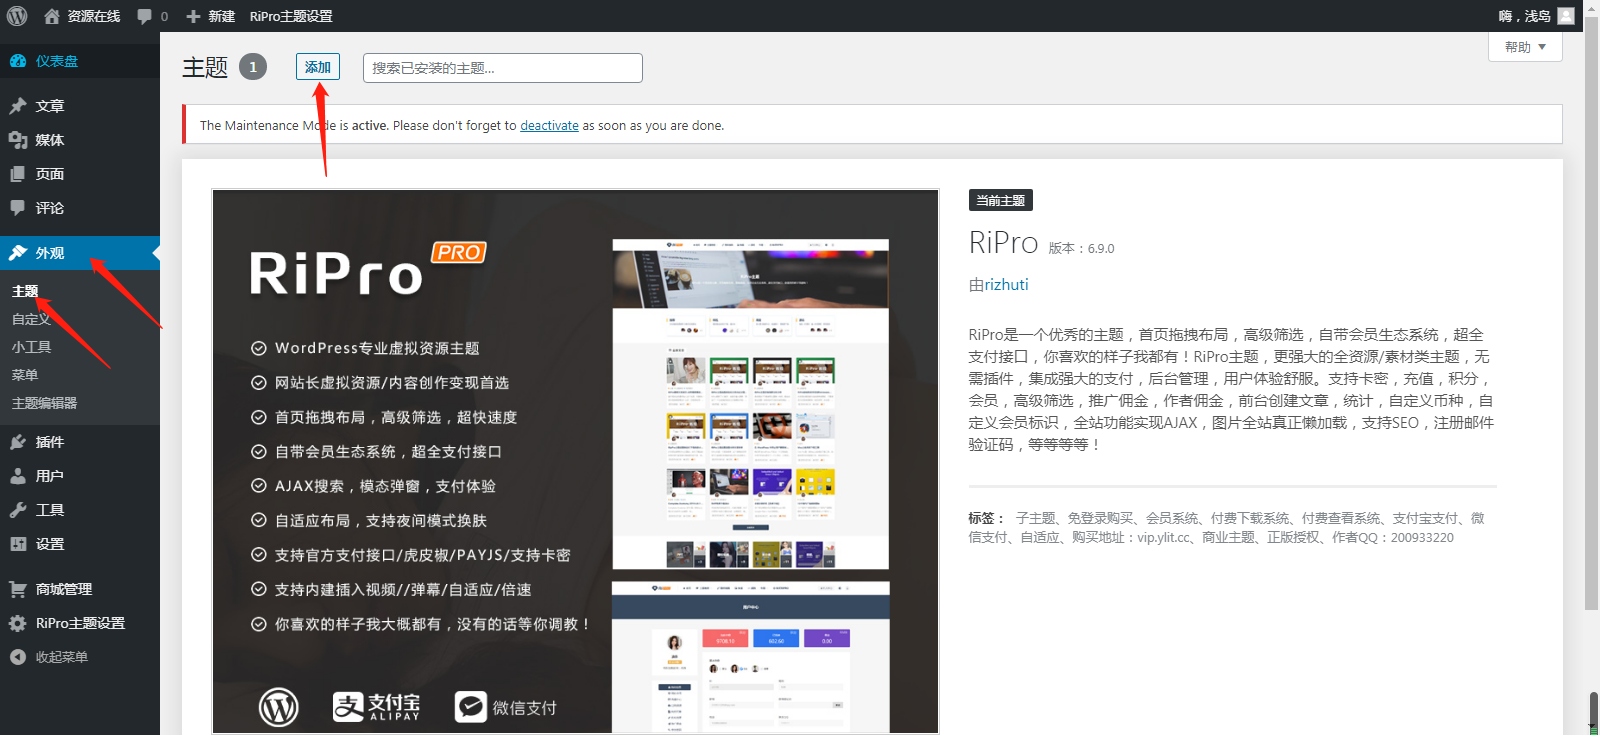Click the 插件 plug icon
This screenshot has height=735, width=1600.
[18, 442]
